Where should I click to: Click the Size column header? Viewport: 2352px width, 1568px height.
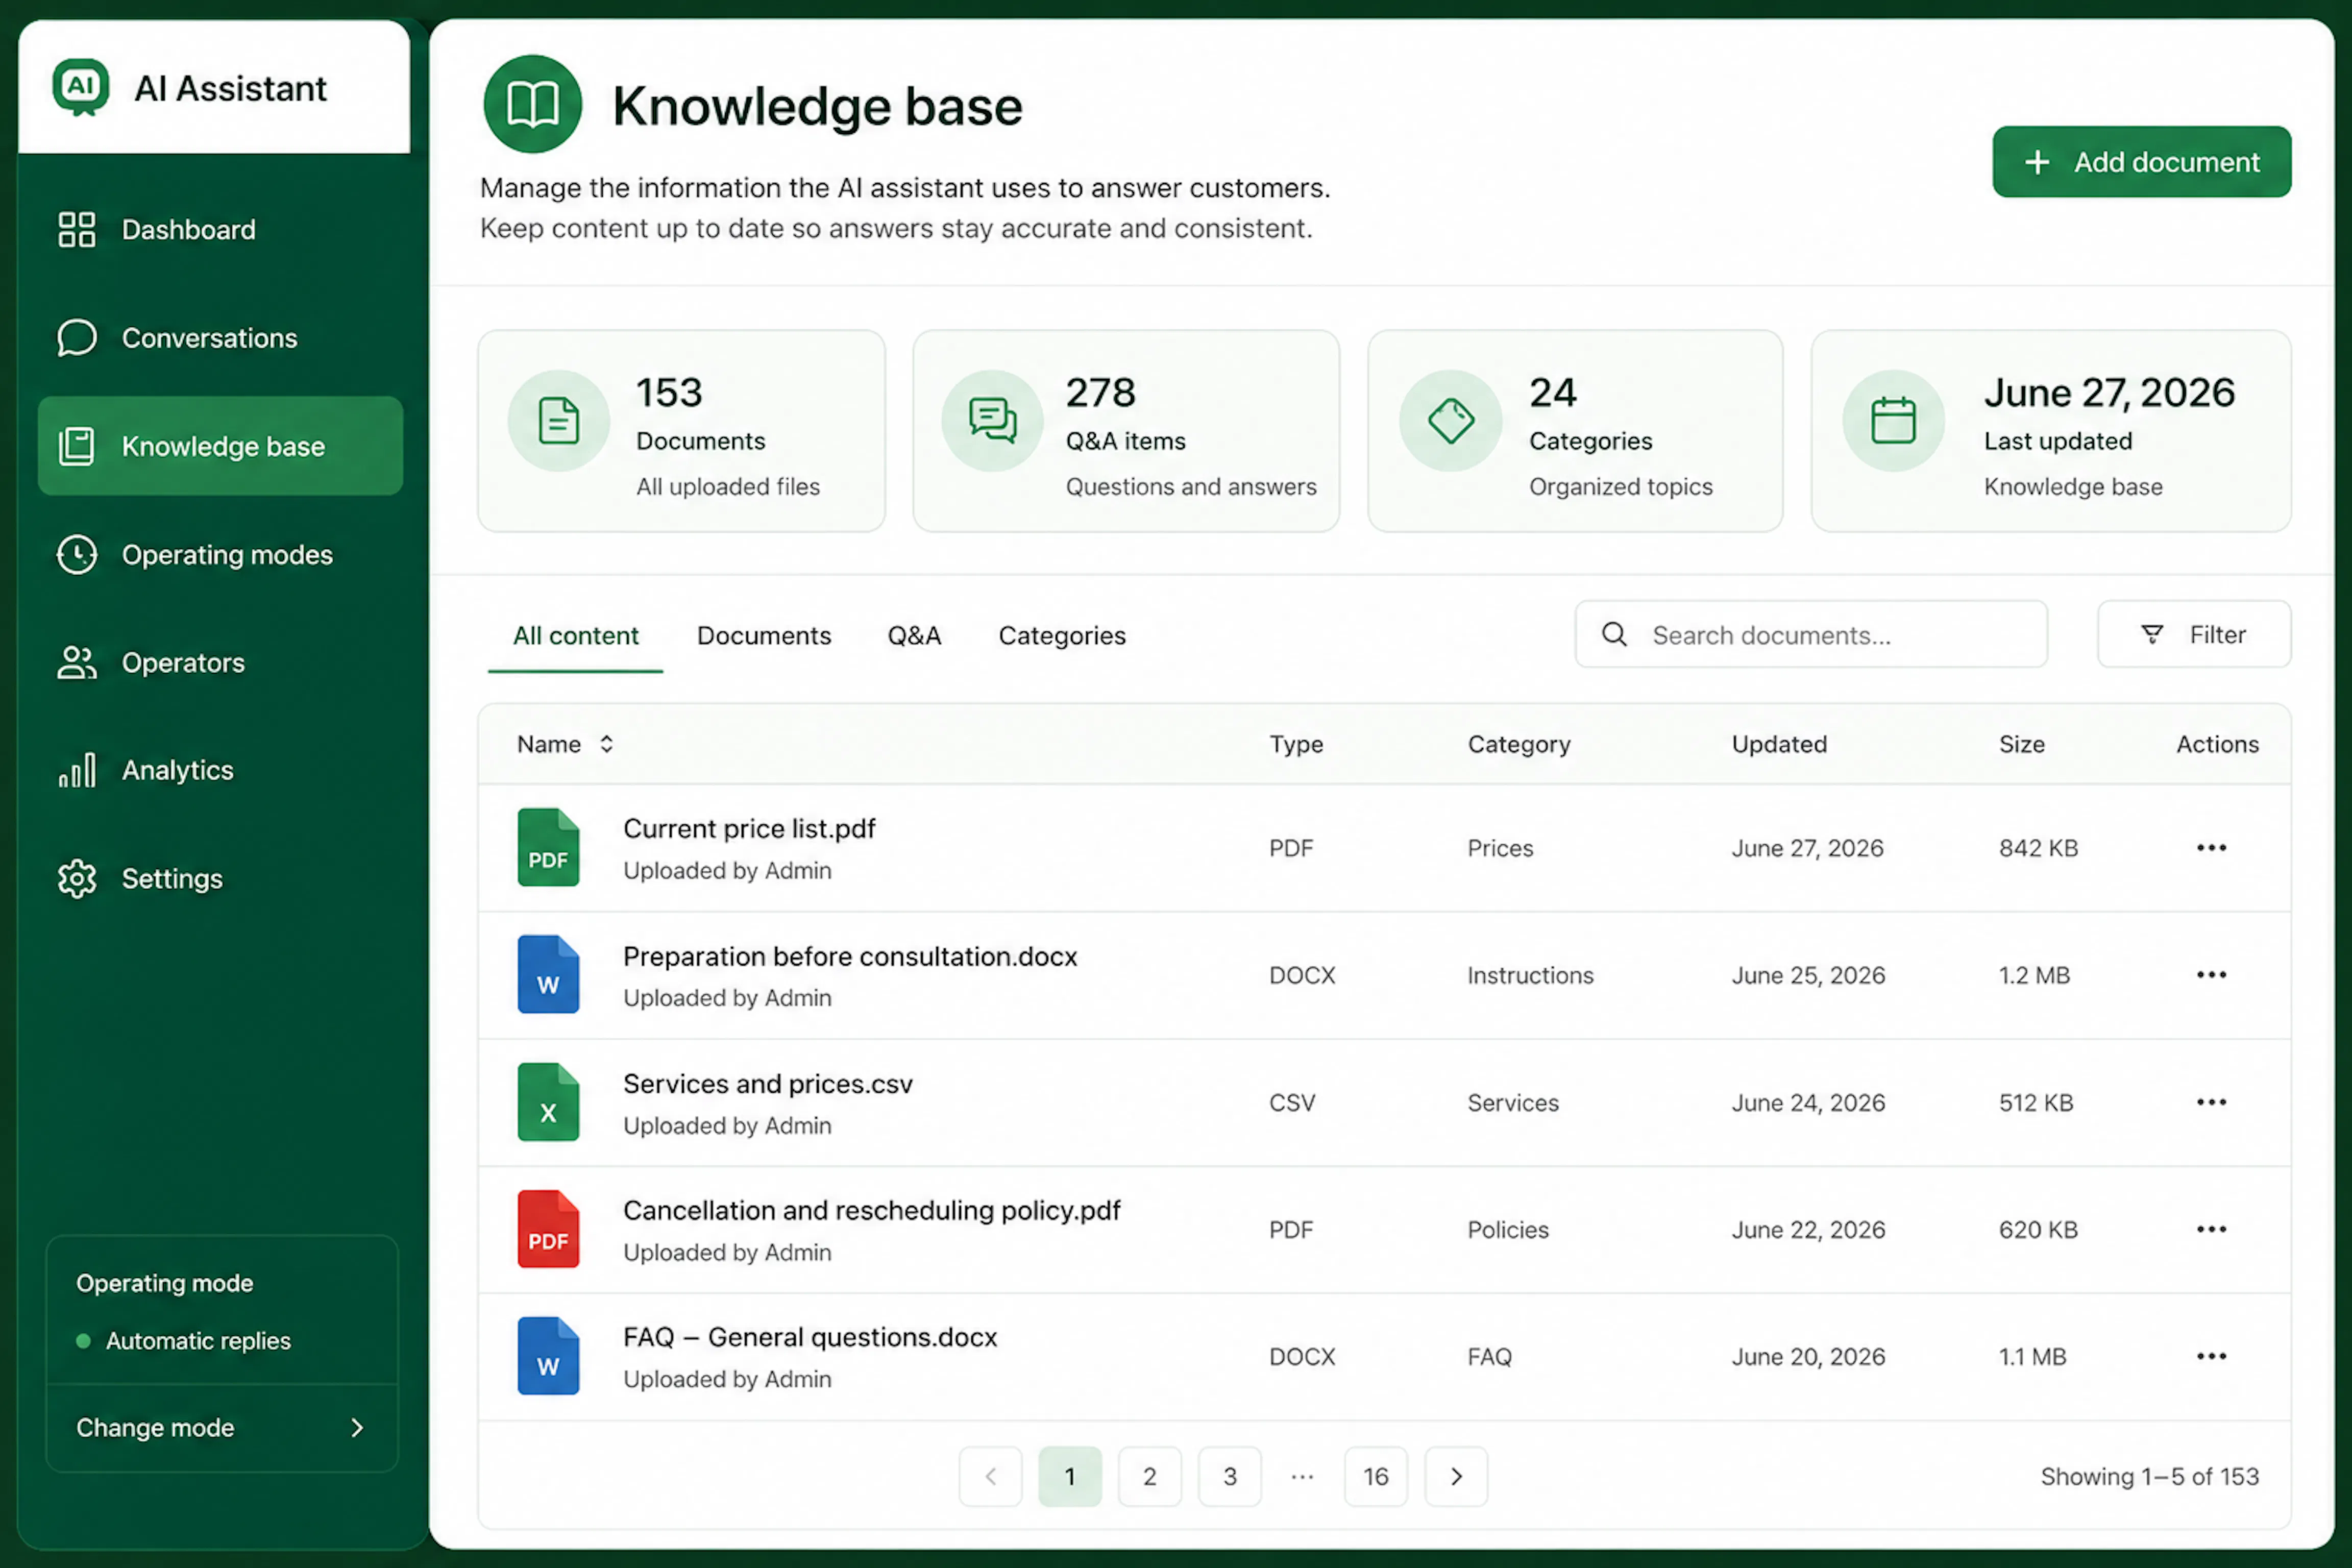(2021, 744)
